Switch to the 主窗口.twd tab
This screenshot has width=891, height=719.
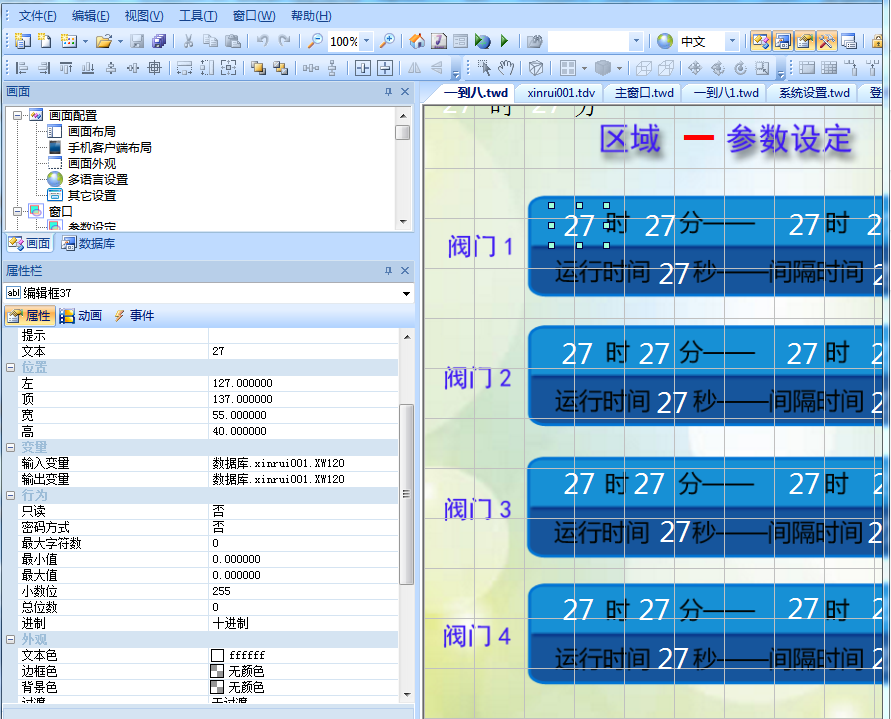click(644, 92)
